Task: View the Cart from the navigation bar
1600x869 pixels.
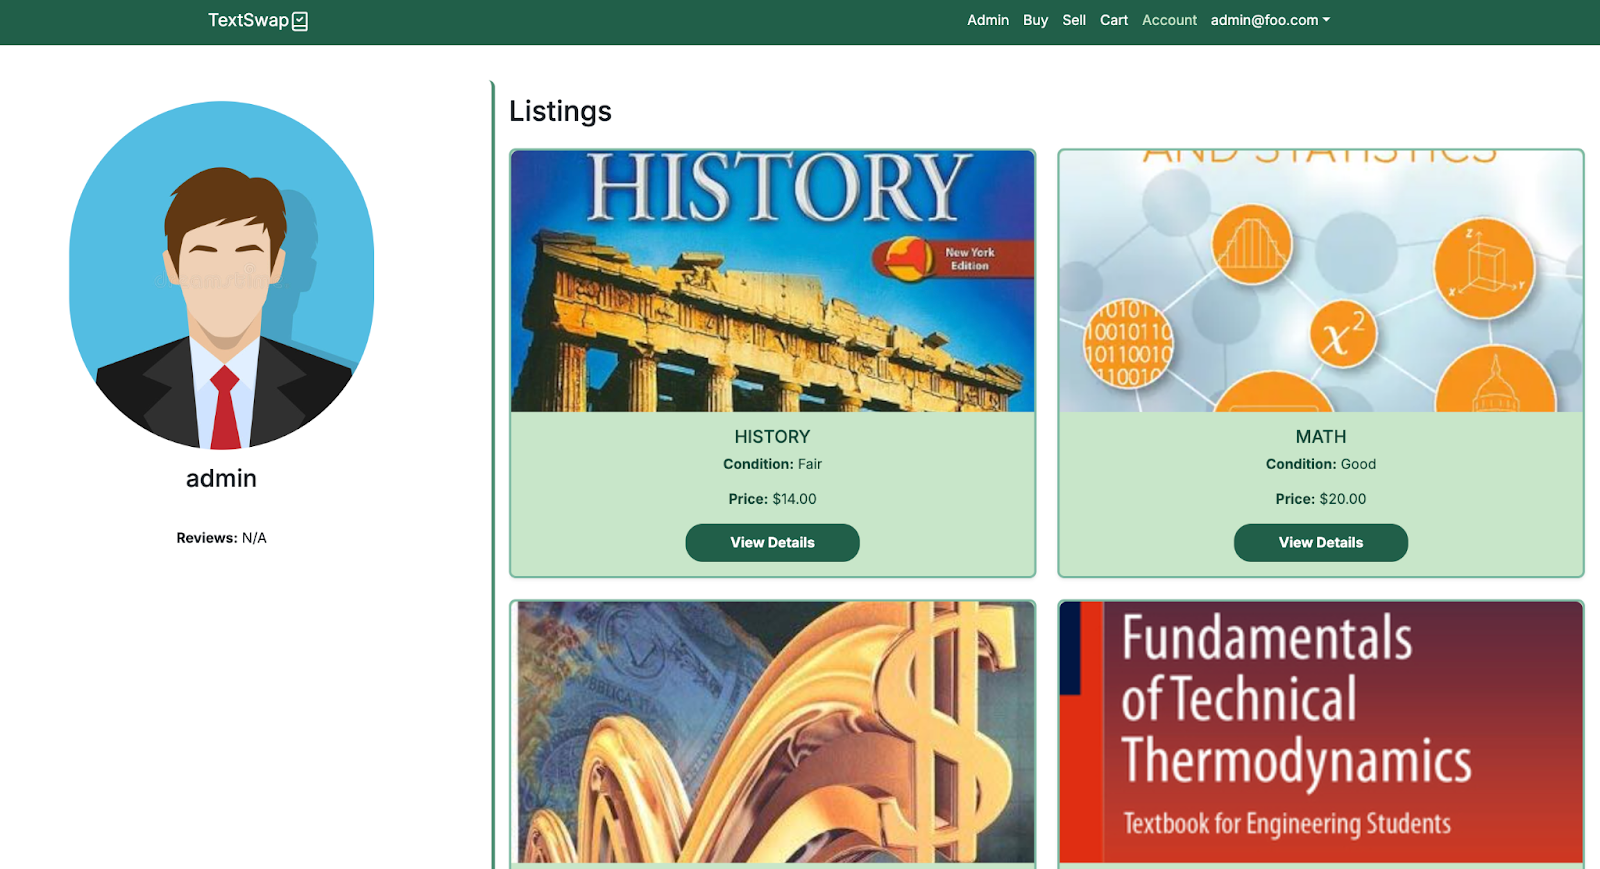Action: pyautogui.click(x=1113, y=20)
